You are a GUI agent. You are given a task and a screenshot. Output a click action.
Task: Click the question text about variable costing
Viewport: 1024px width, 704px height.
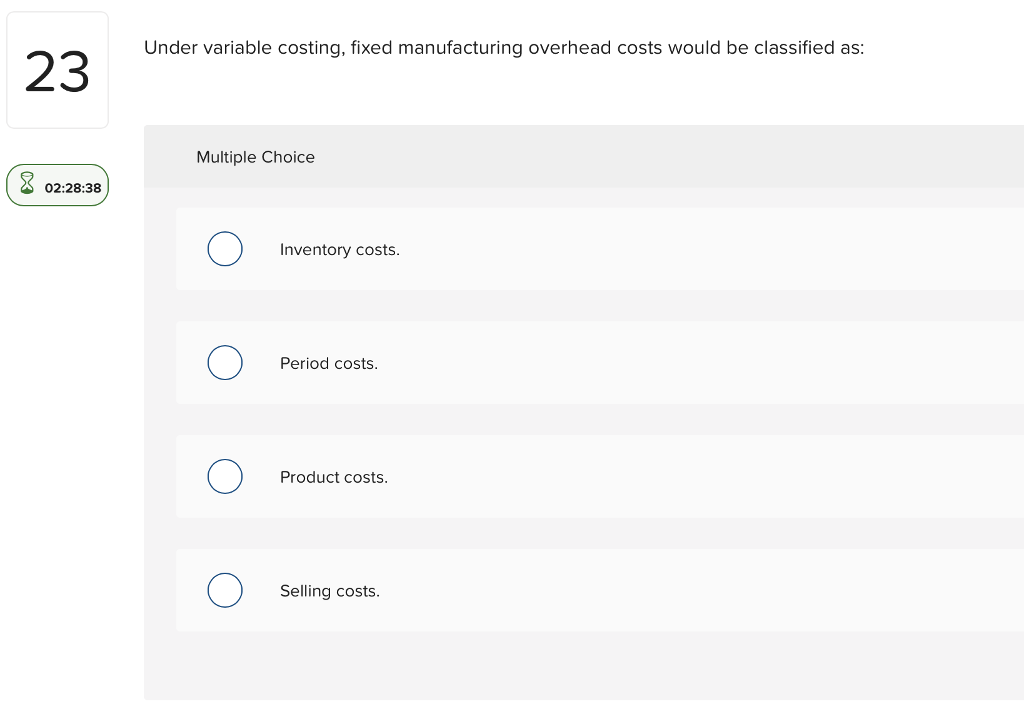pos(504,47)
